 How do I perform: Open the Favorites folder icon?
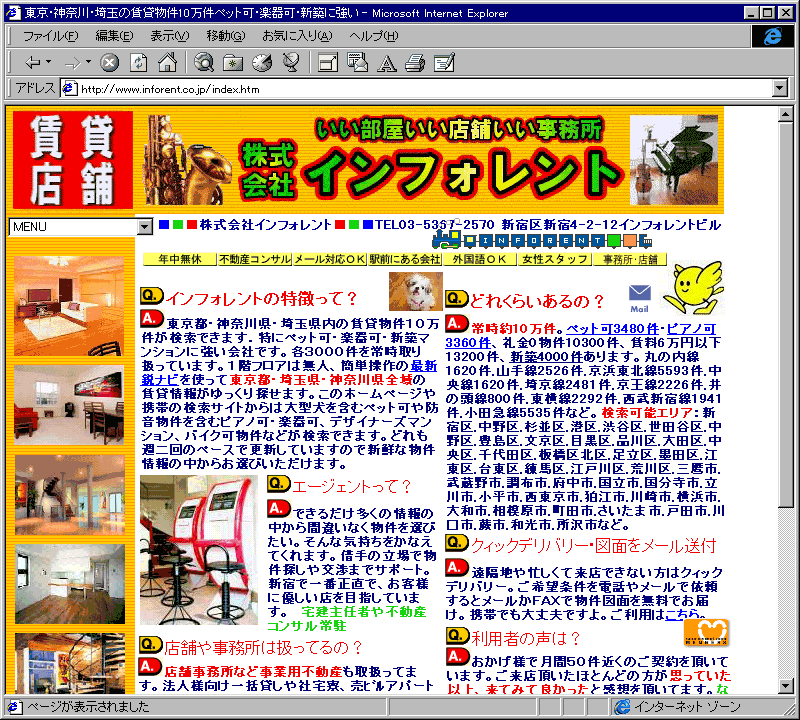click(233, 63)
